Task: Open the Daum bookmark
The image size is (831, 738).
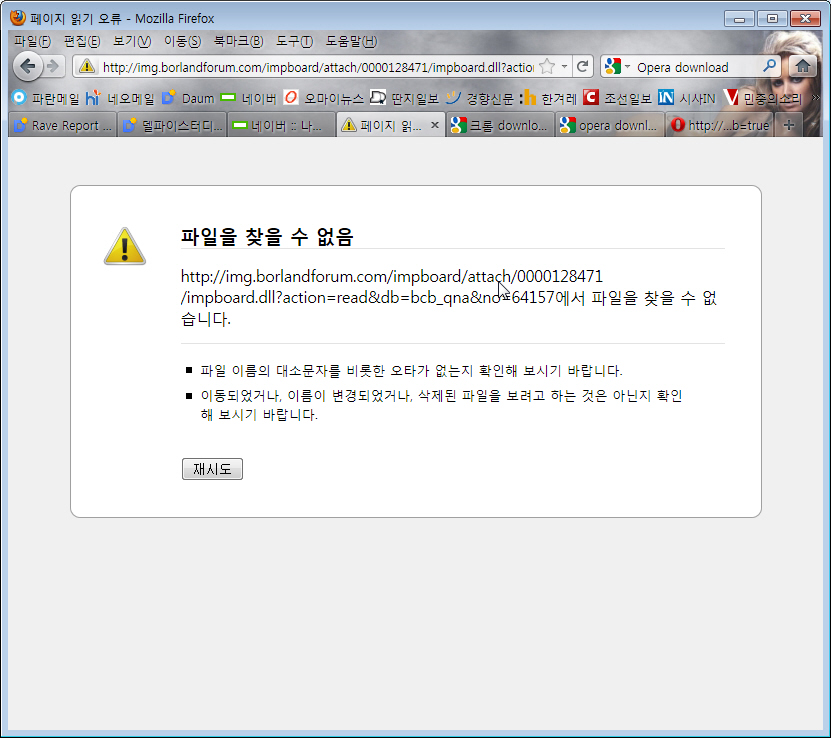Action: pyautogui.click(x=188, y=98)
